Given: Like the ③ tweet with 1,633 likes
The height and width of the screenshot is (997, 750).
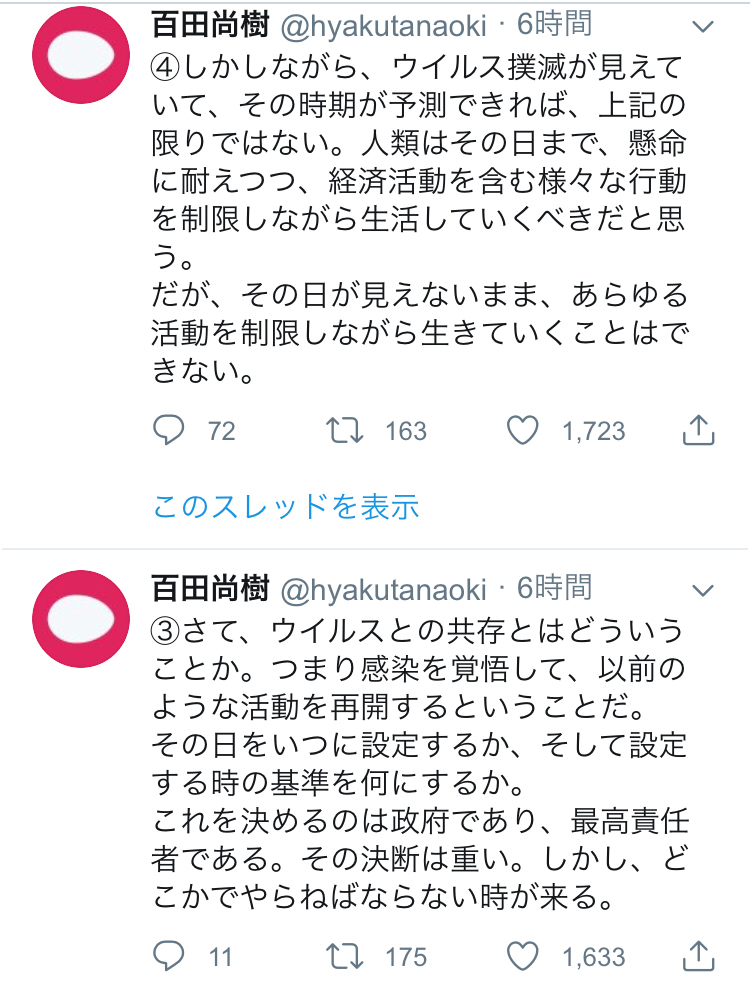Looking at the screenshot, I should pyautogui.click(x=521, y=955).
